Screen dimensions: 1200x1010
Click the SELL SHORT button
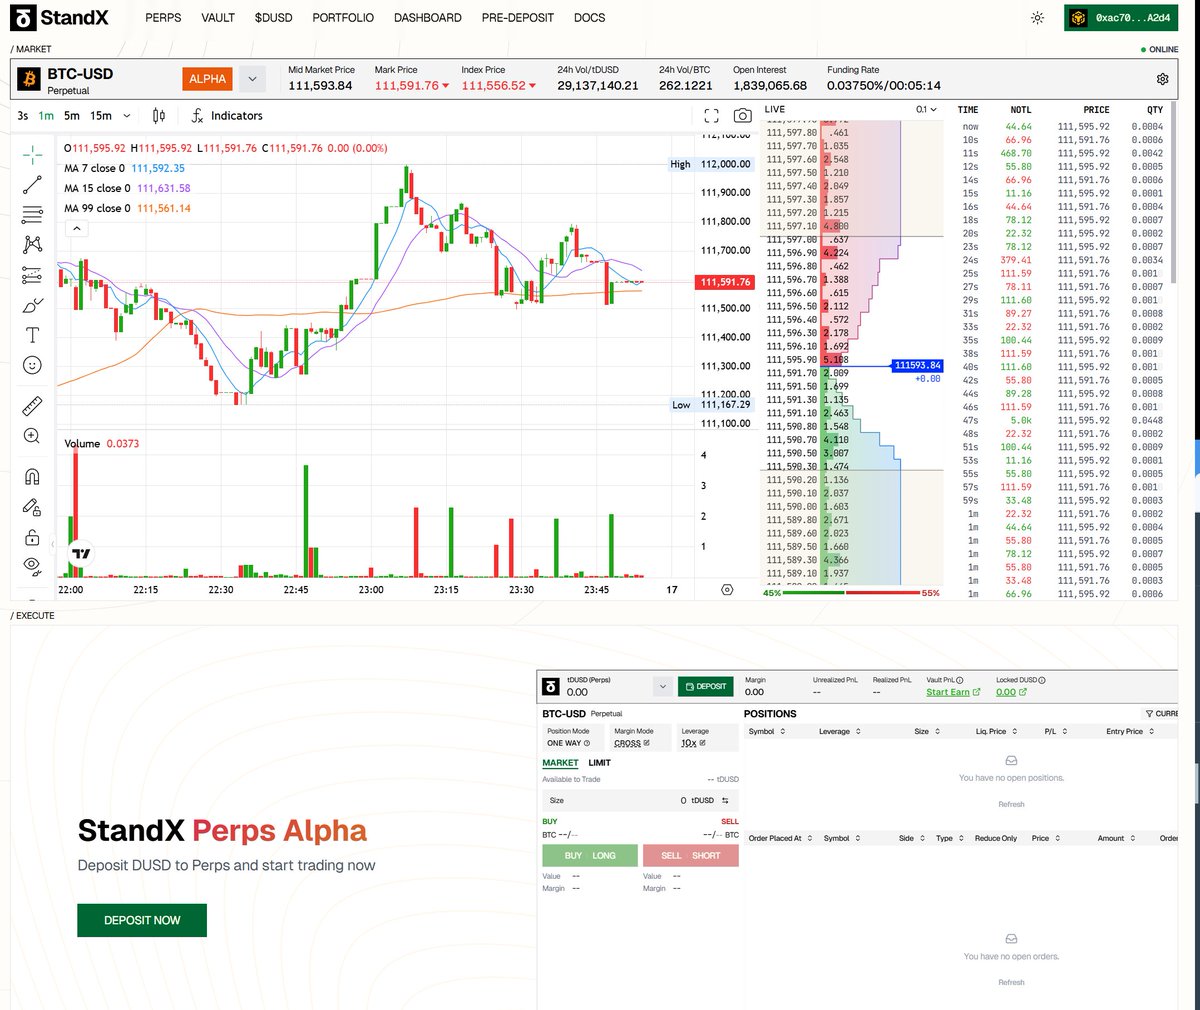click(x=691, y=856)
